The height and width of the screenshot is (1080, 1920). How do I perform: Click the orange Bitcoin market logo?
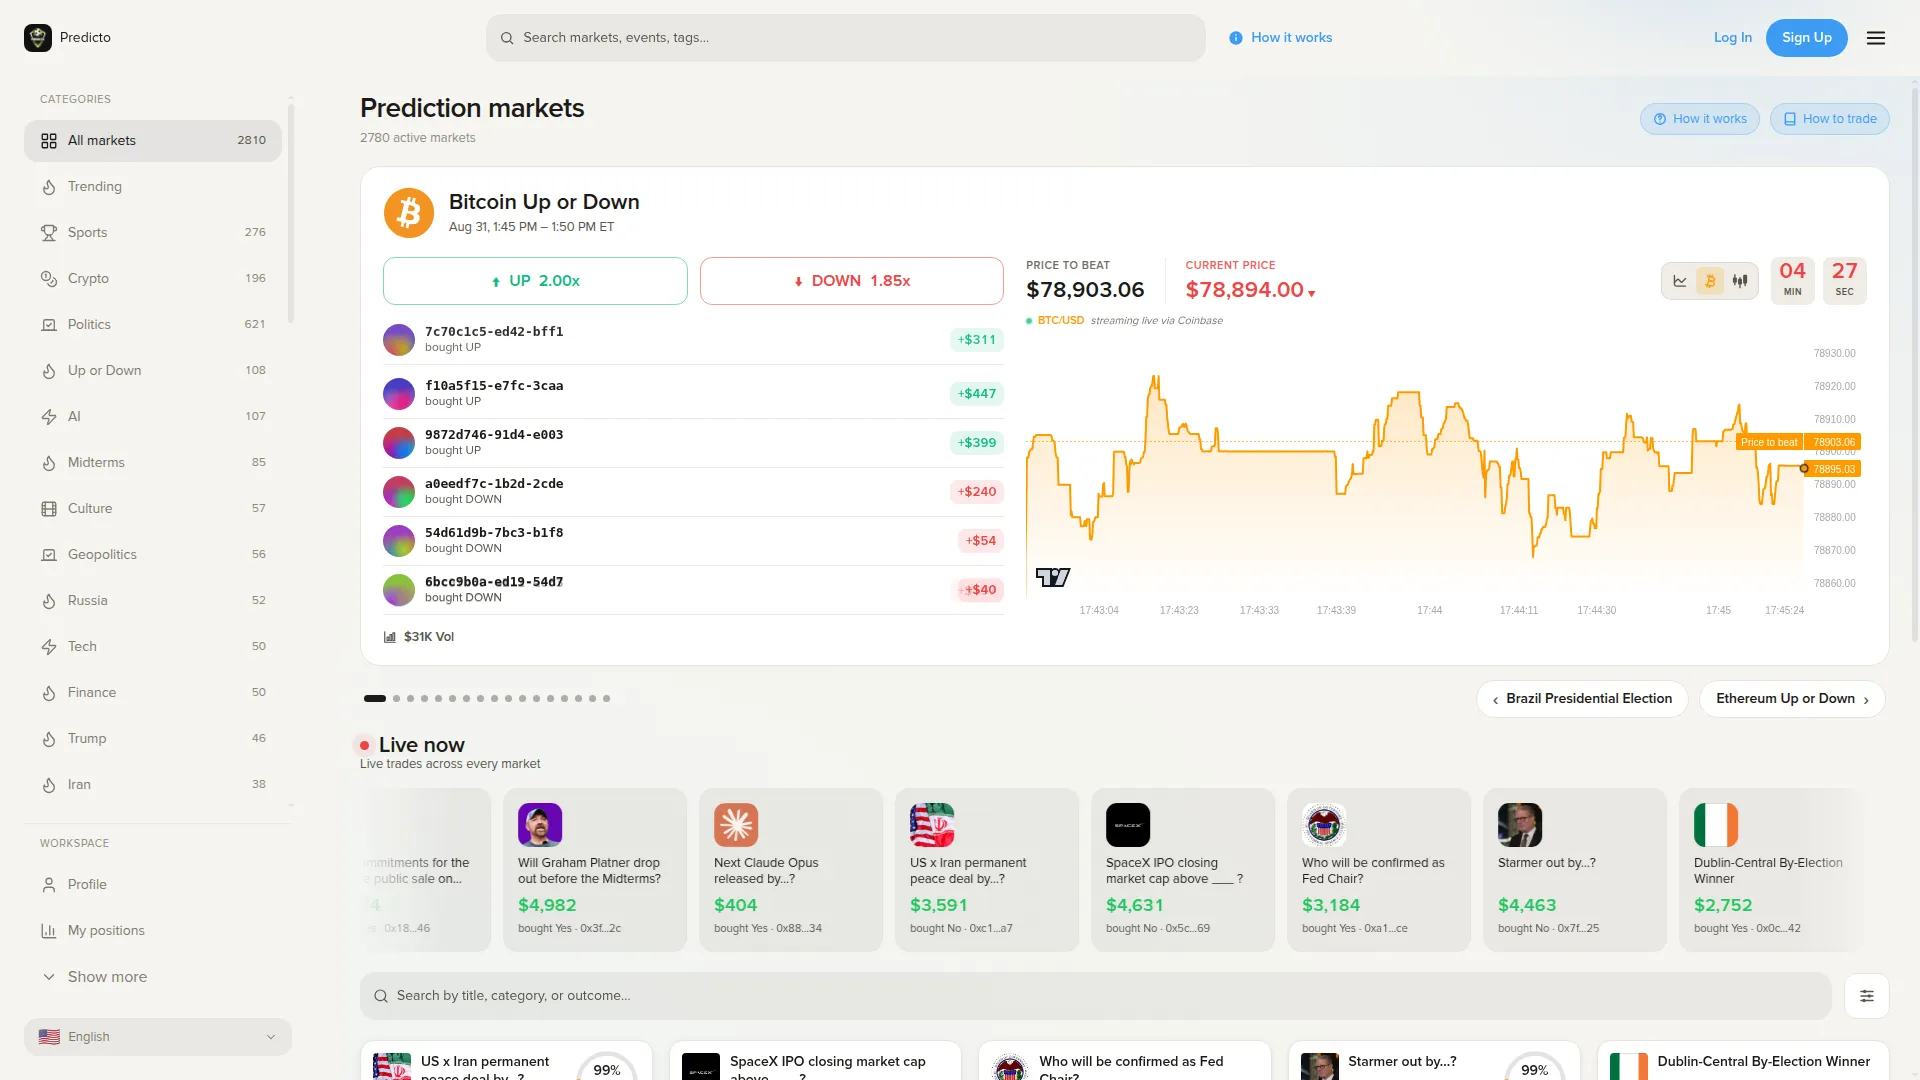pyautogui.click(x=409, y=213)
